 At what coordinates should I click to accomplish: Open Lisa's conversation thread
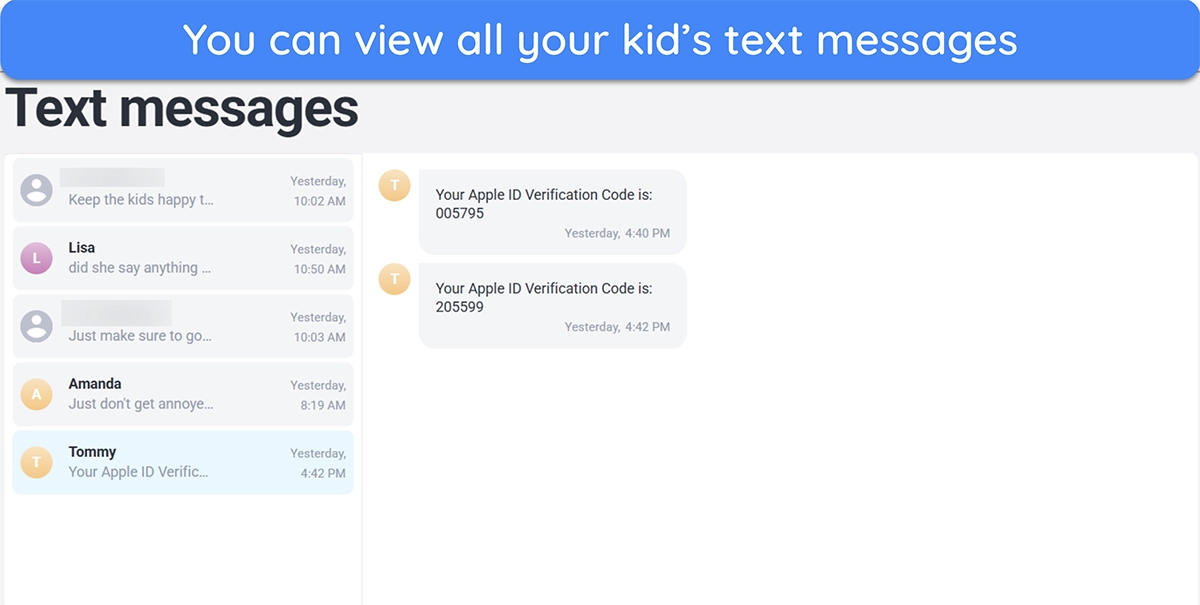(183, 258)
